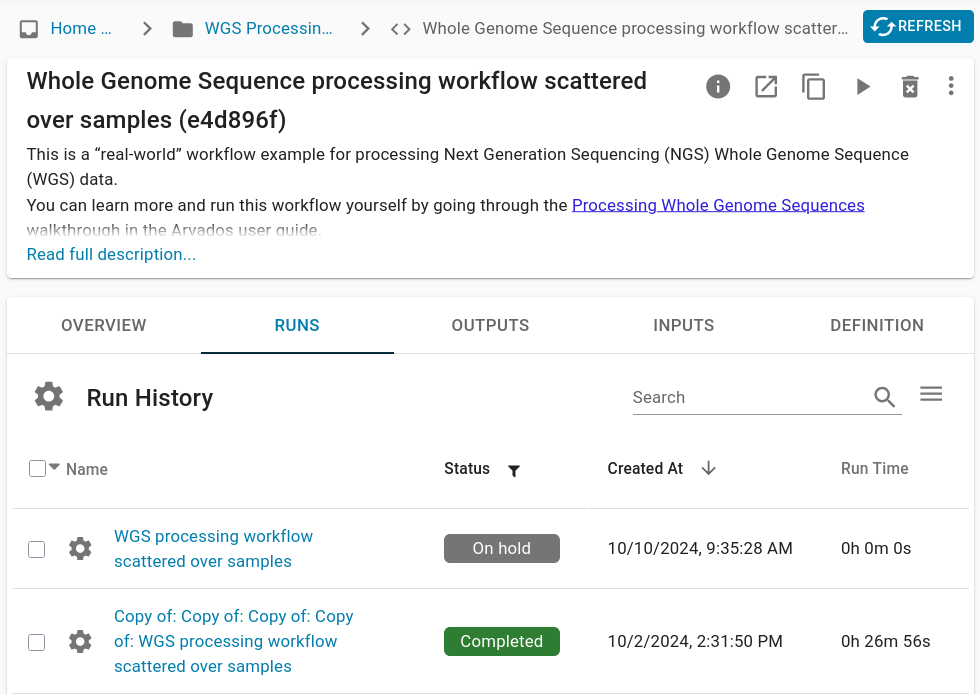The height and width of the screenshot is (694, 980).
Task: Open the hamburger list options icon
Action: click(x=931, y=393)
